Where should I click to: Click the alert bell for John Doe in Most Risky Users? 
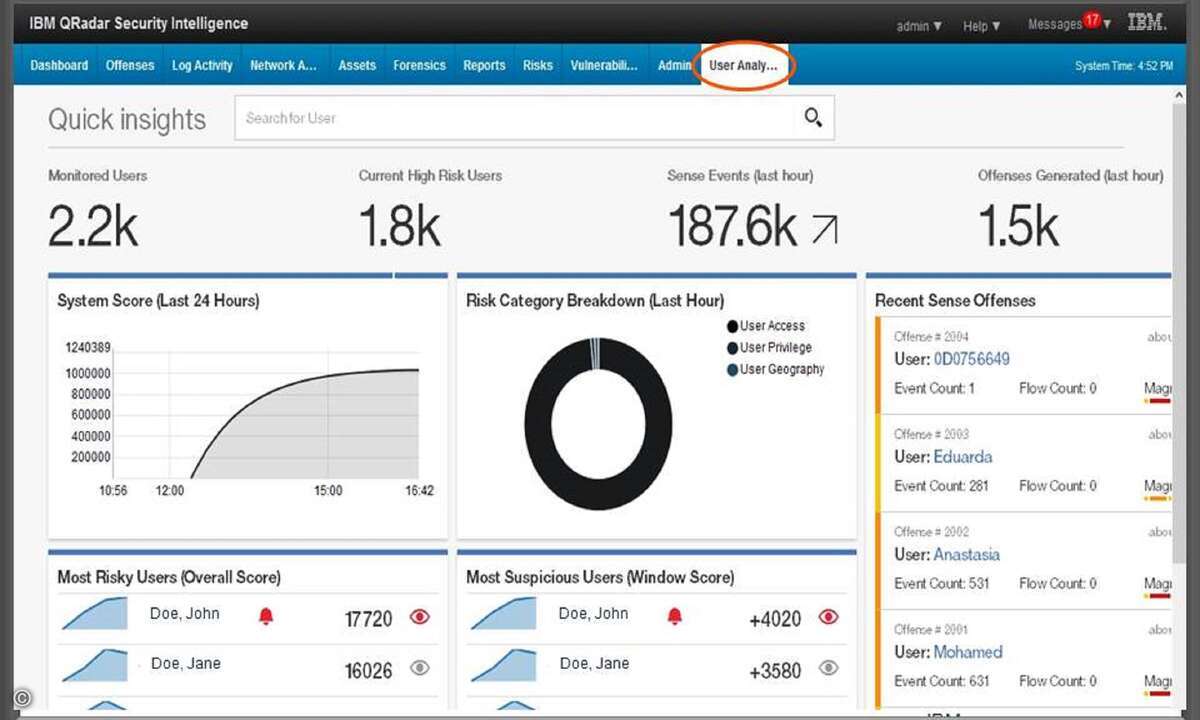[266, 617]
